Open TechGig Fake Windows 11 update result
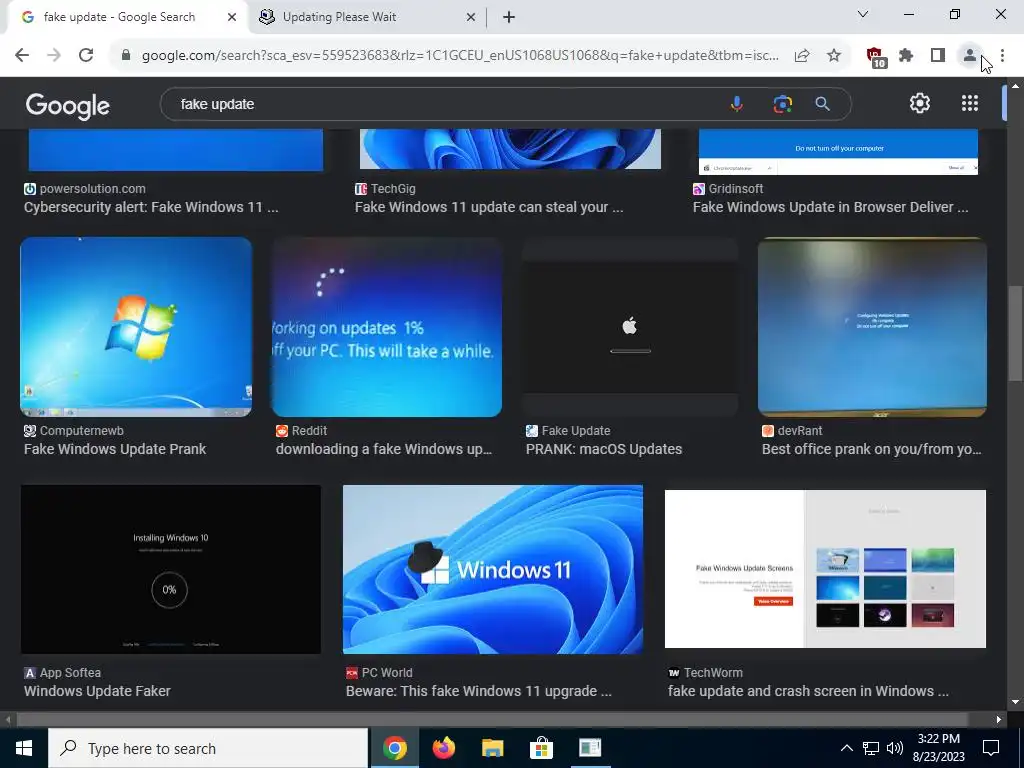 coord(489,207)
